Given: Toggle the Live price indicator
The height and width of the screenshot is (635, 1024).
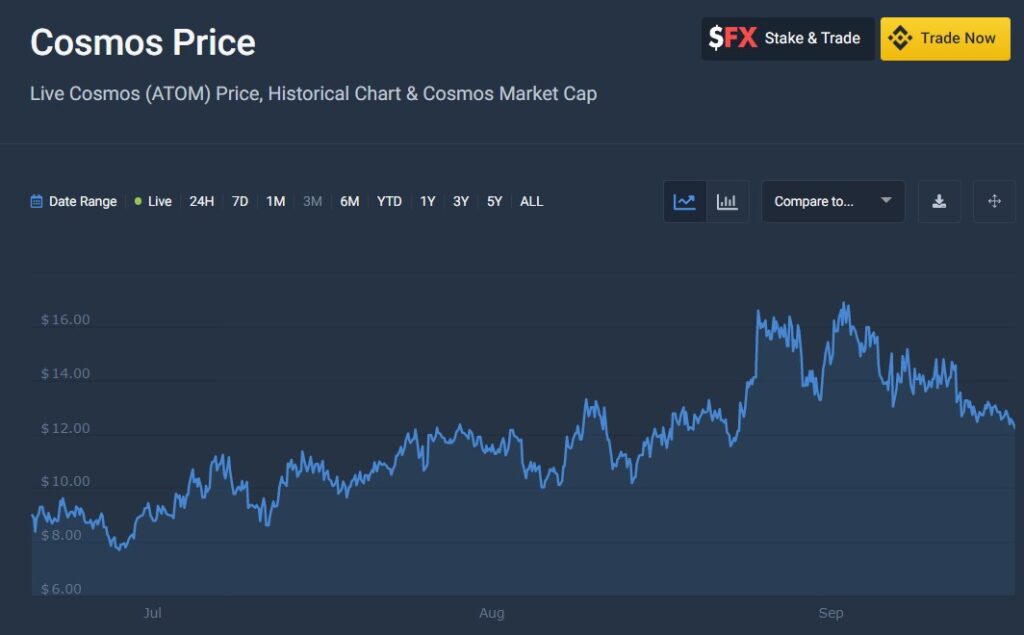Looking at the screenshot, I should coord(153,202).
